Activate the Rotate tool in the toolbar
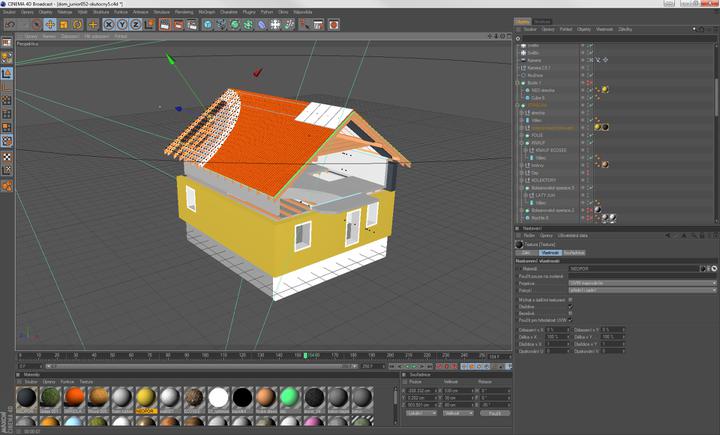Screen dimensions: 720x435 (77, 24)
